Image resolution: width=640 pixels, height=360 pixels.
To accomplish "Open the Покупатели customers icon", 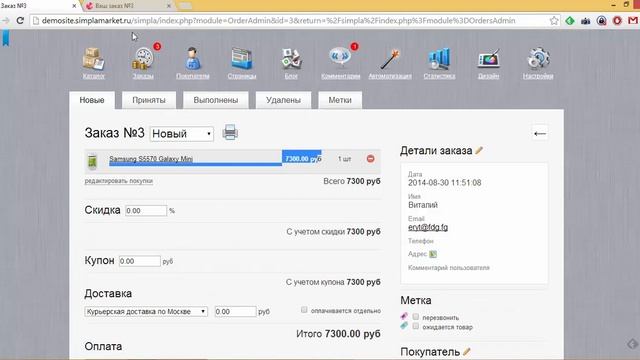I will click(192, 59).
